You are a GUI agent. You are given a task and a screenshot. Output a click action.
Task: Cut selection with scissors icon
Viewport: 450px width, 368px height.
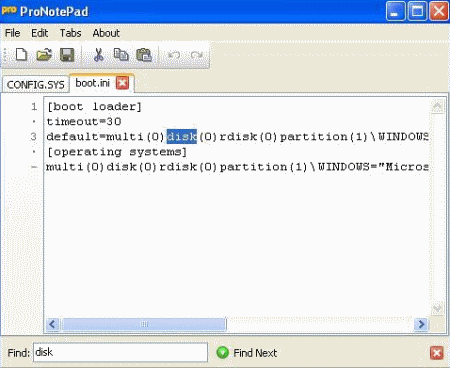click(x=98, y=55)
